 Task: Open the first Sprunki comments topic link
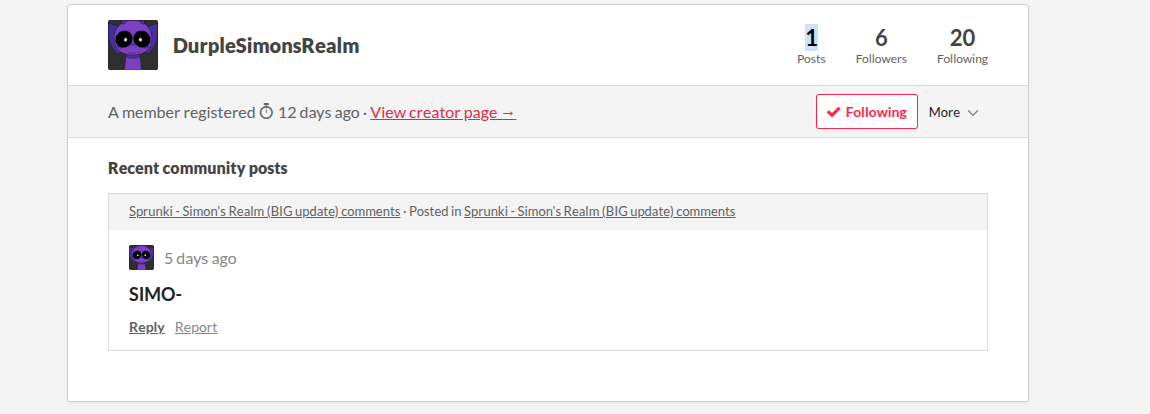(264, 211)
